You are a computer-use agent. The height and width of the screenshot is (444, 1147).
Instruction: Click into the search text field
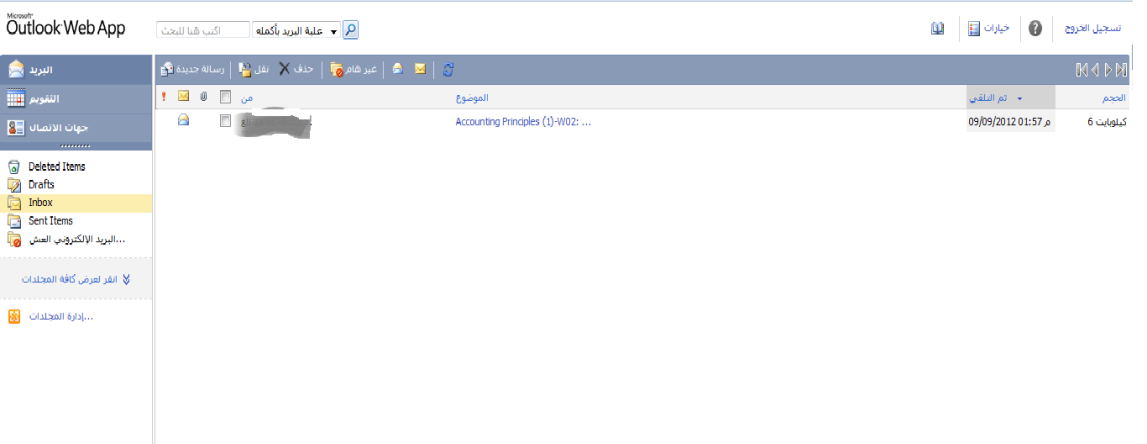coord(203,30)
